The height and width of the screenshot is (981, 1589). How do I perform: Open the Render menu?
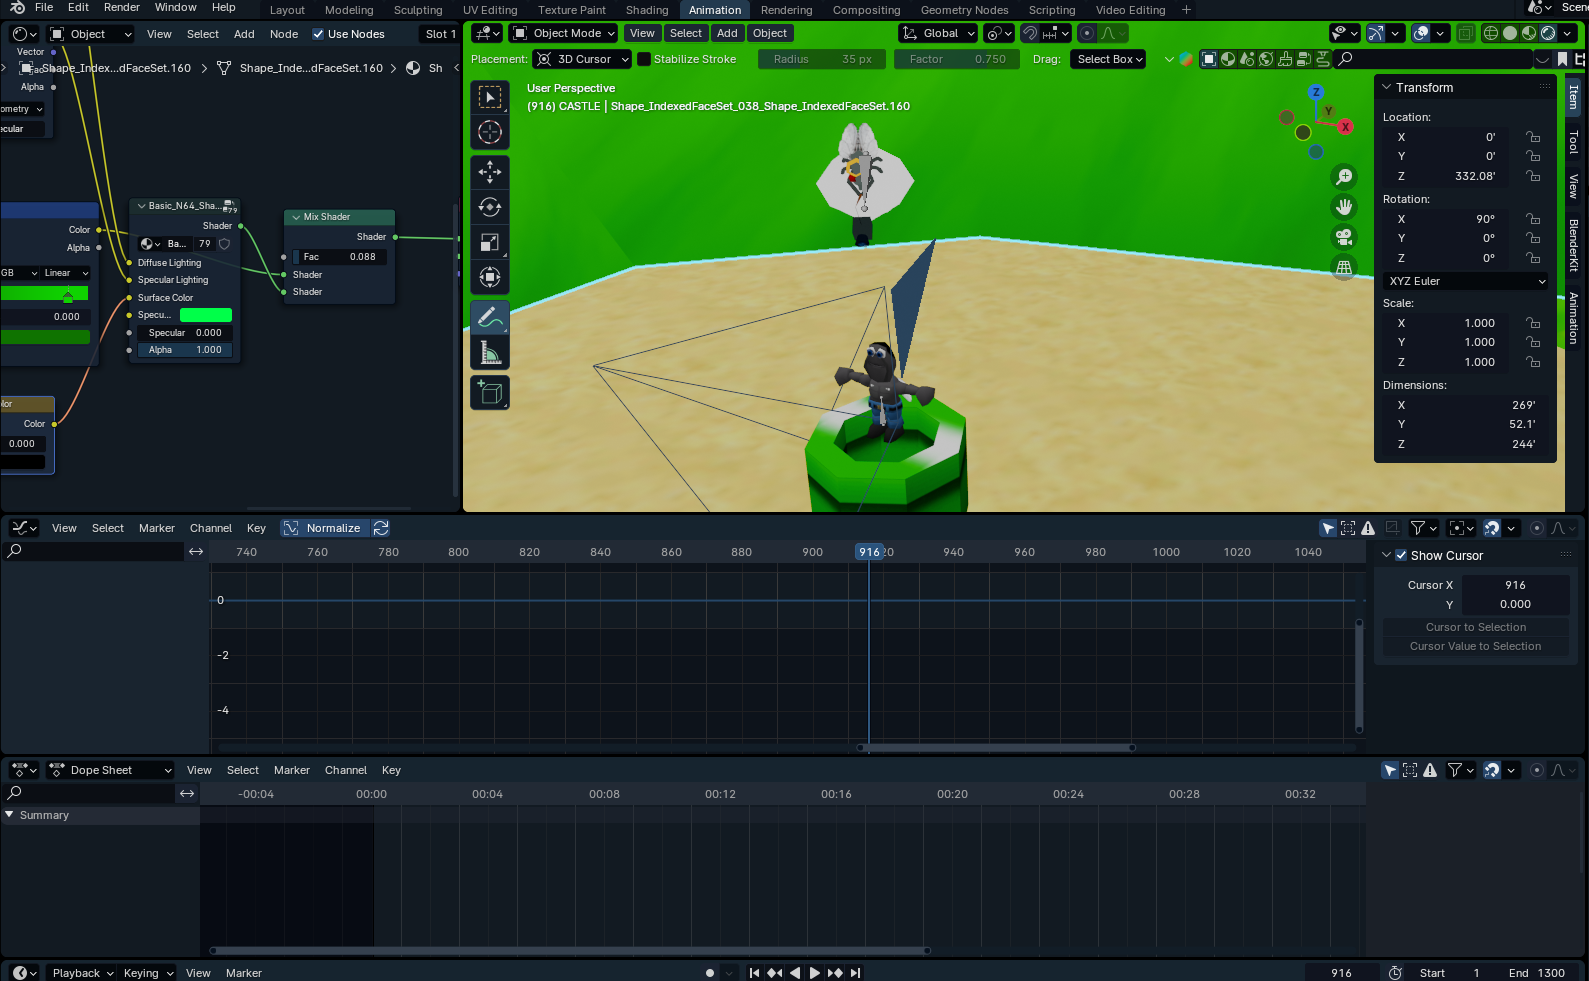[122, 7]
